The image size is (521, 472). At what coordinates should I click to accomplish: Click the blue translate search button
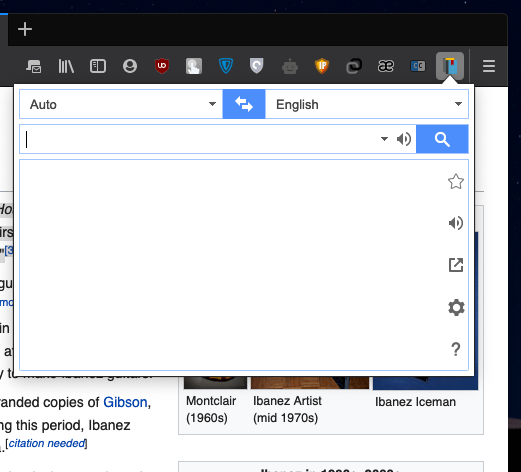tap(442, 139)
